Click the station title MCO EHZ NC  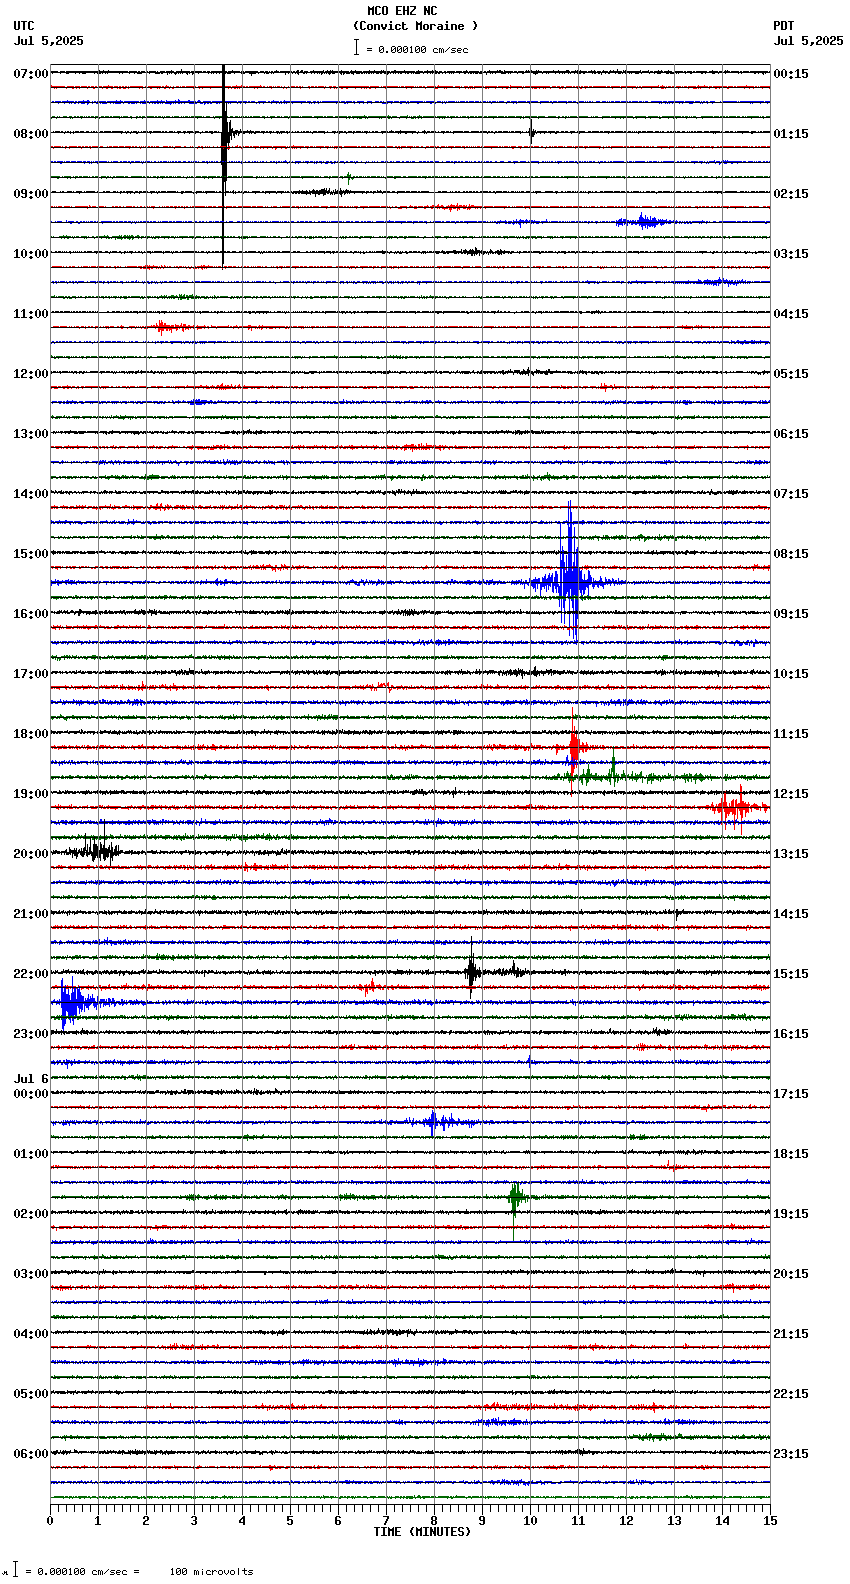coord(402,11)
